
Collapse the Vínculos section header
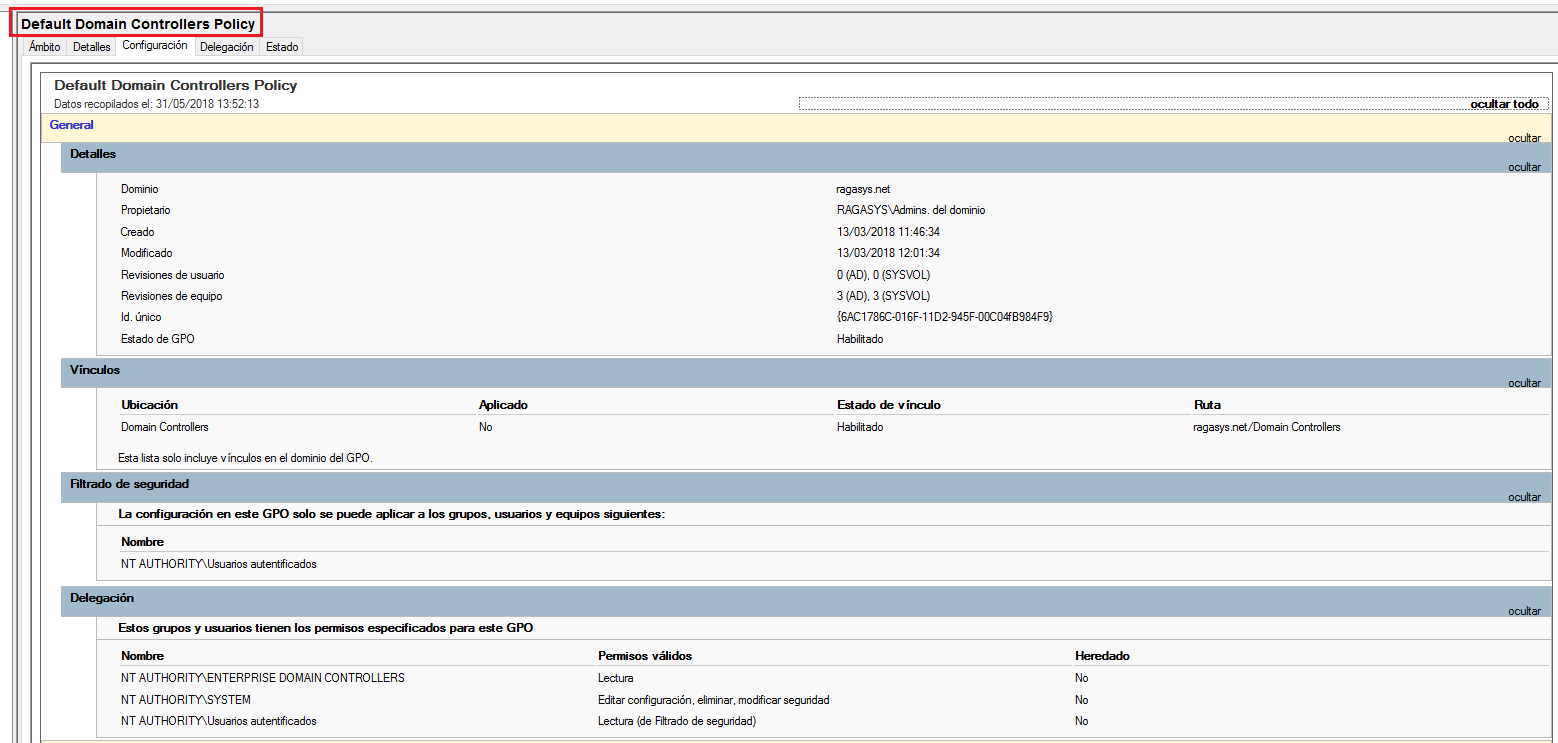(92, 370)
